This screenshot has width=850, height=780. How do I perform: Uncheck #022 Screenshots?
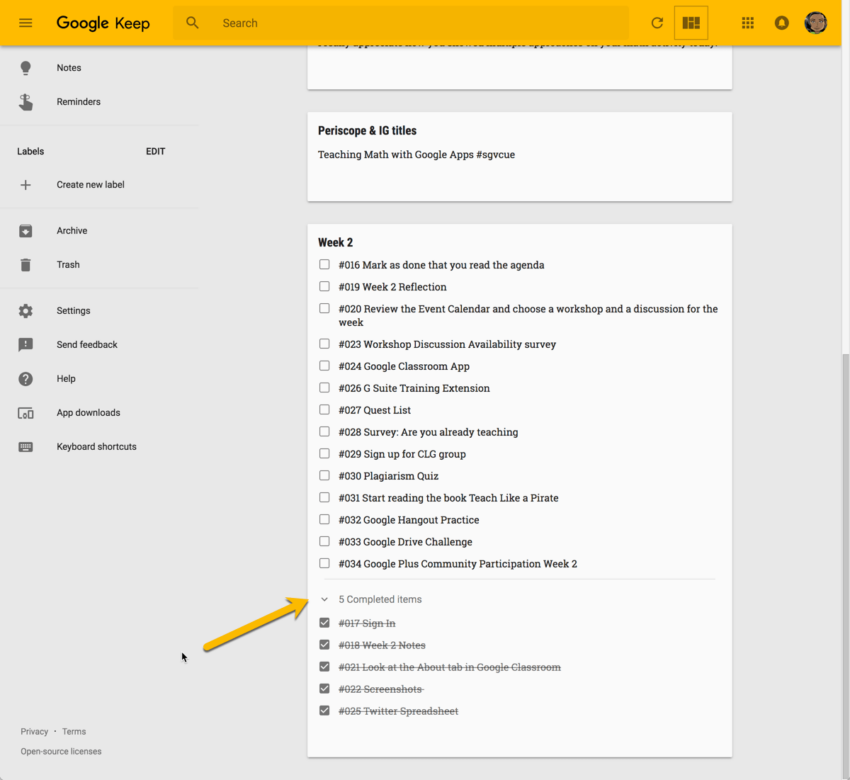(x=324, y=689)
